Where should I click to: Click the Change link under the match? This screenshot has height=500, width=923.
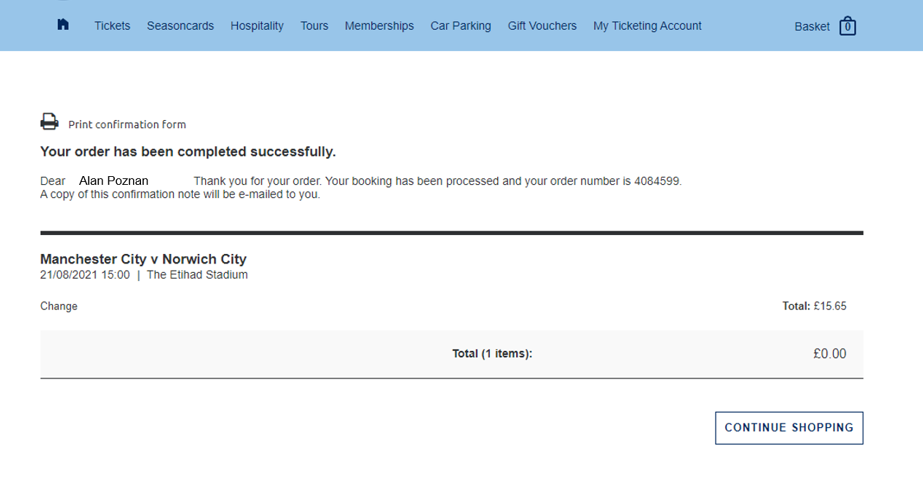coord(59,306)
